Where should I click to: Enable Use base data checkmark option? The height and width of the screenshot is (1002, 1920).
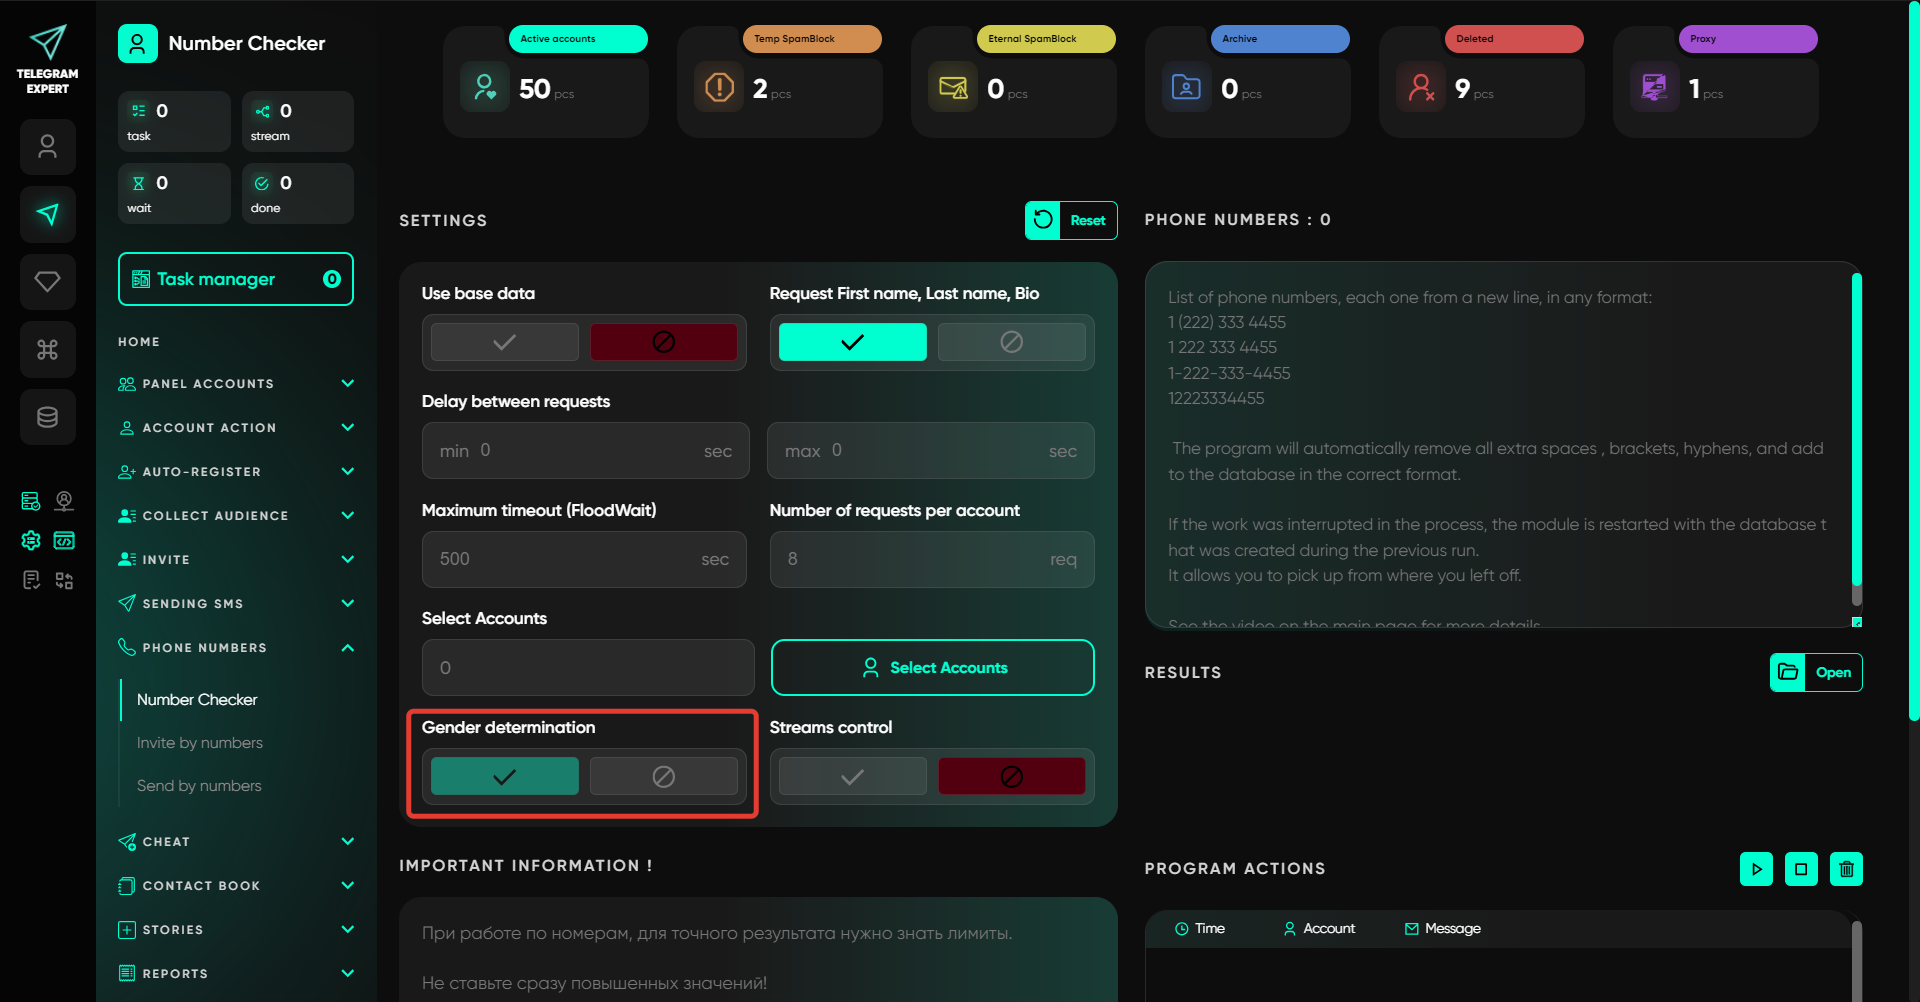pos(504,342)
